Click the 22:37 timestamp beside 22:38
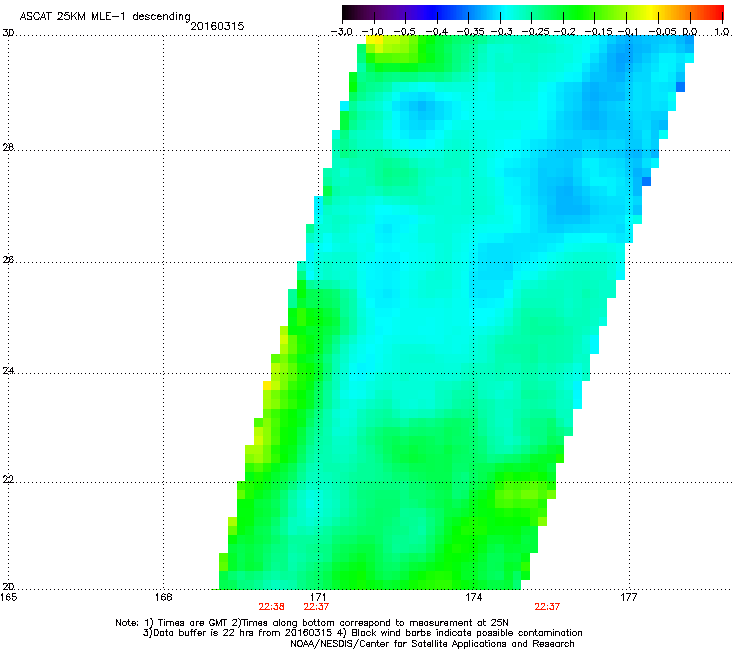 pos(316,607)
